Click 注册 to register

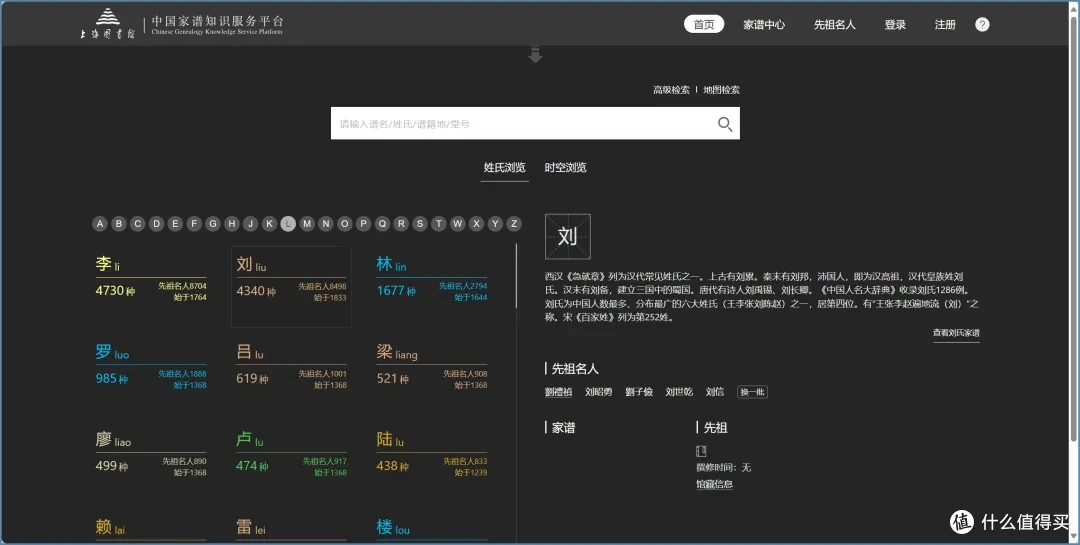coord(945,25)
